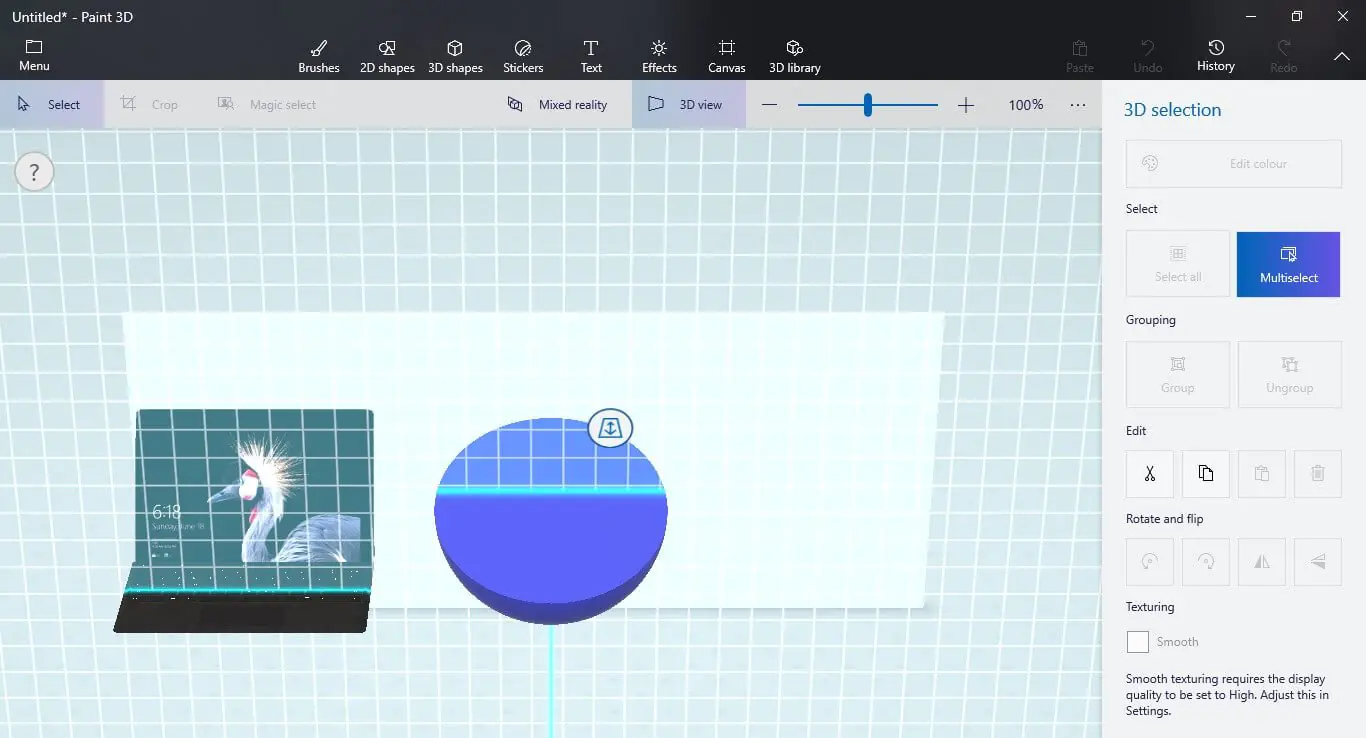Open the Effects panel

659,56
